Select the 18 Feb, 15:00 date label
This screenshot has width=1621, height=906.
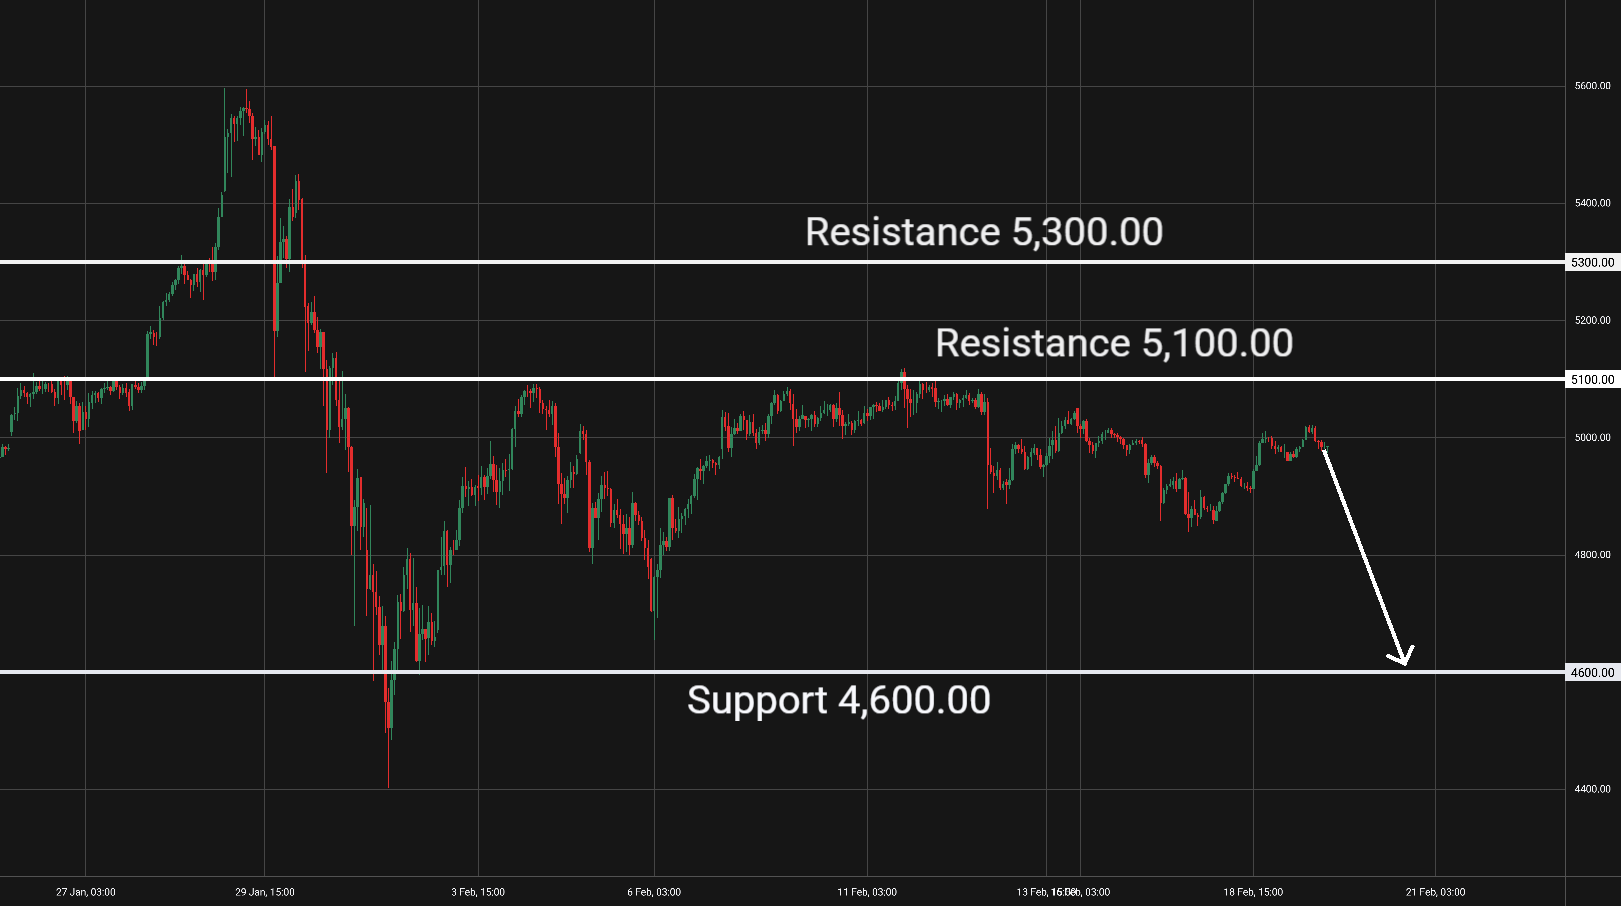click(x=1253, y=892)
